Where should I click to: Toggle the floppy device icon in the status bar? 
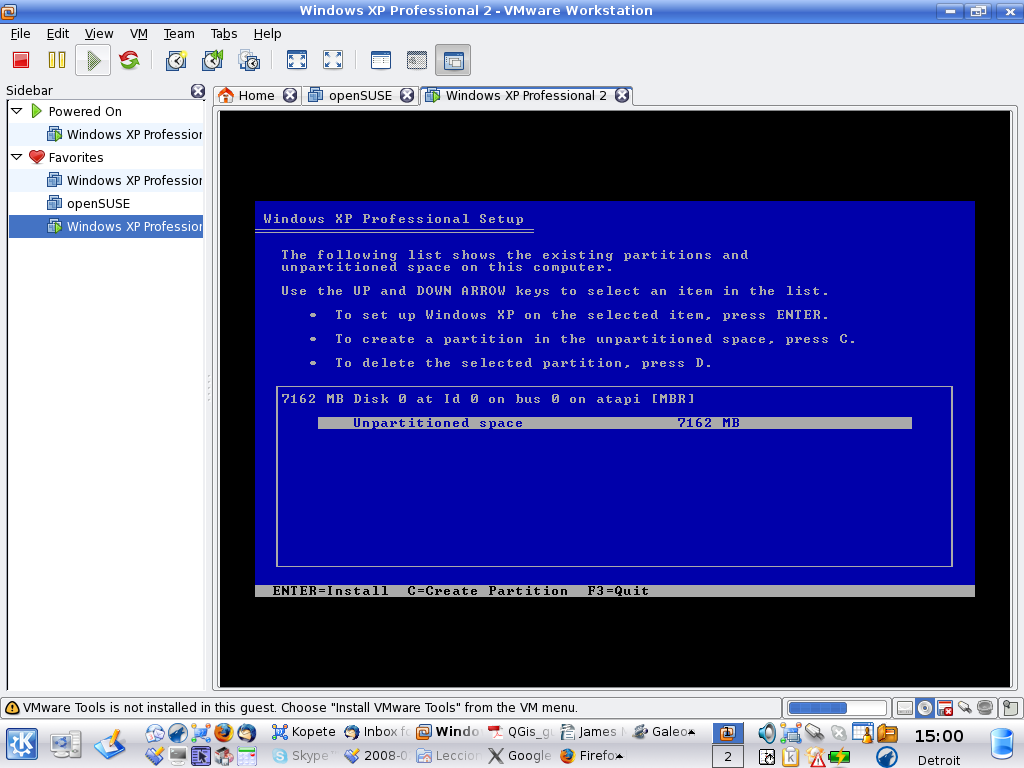[x=945, y=708]
